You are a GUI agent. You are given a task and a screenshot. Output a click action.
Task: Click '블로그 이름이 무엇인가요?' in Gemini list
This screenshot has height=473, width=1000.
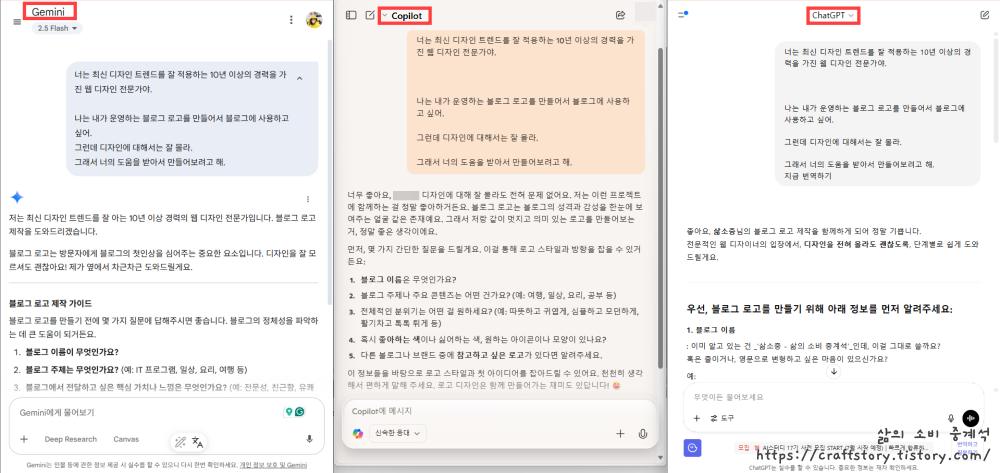click(x=72, y=352)
